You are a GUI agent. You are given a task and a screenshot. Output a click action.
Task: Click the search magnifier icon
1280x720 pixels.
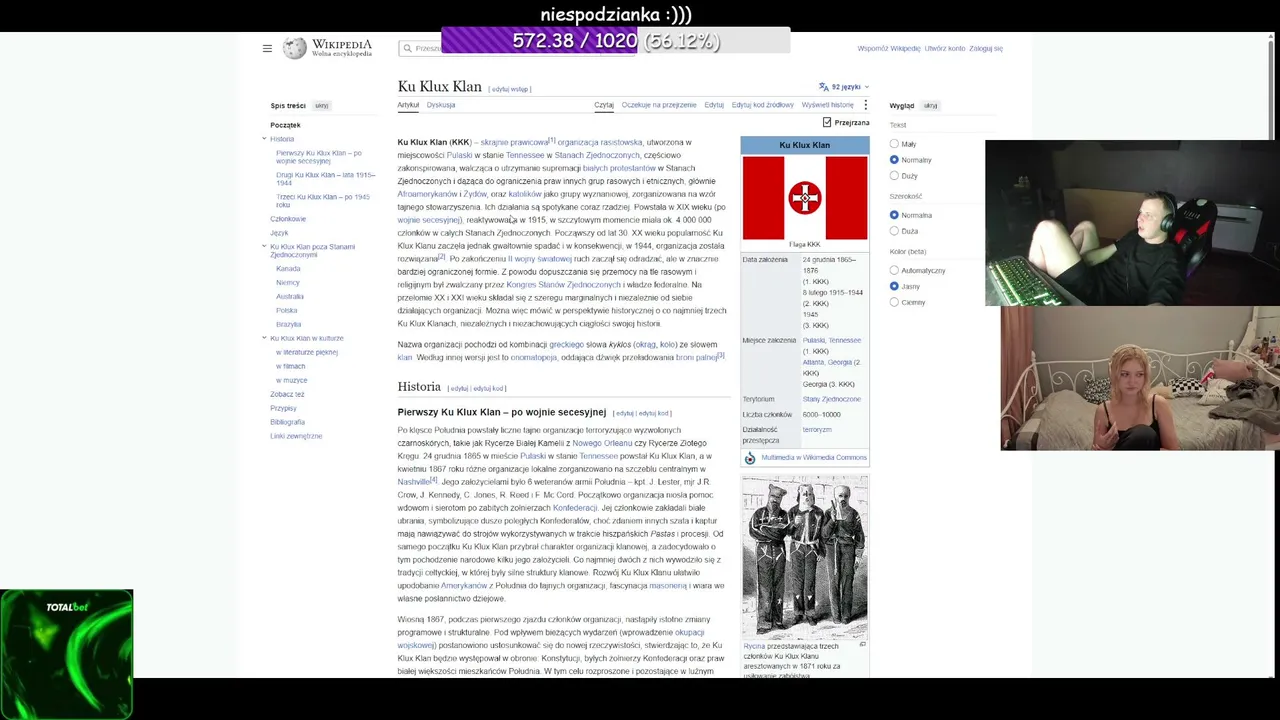407,48
